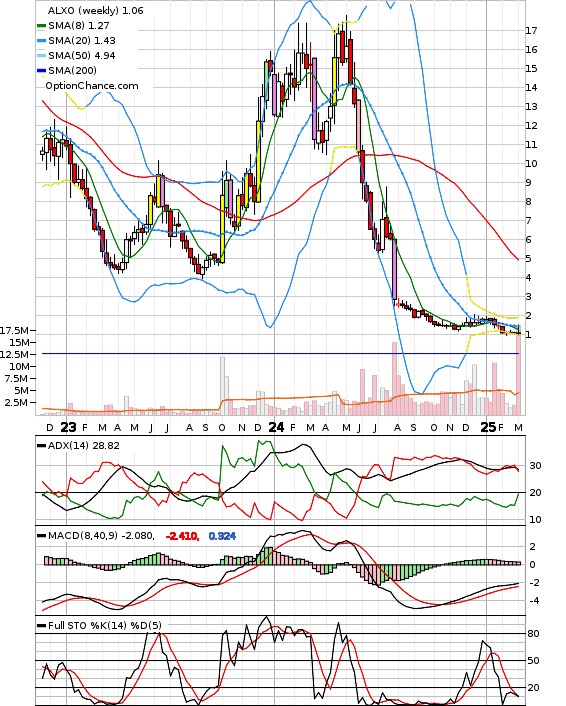Click the bold 24 year marker
This screenshot has width=566, height=706.
pos(276,427)
